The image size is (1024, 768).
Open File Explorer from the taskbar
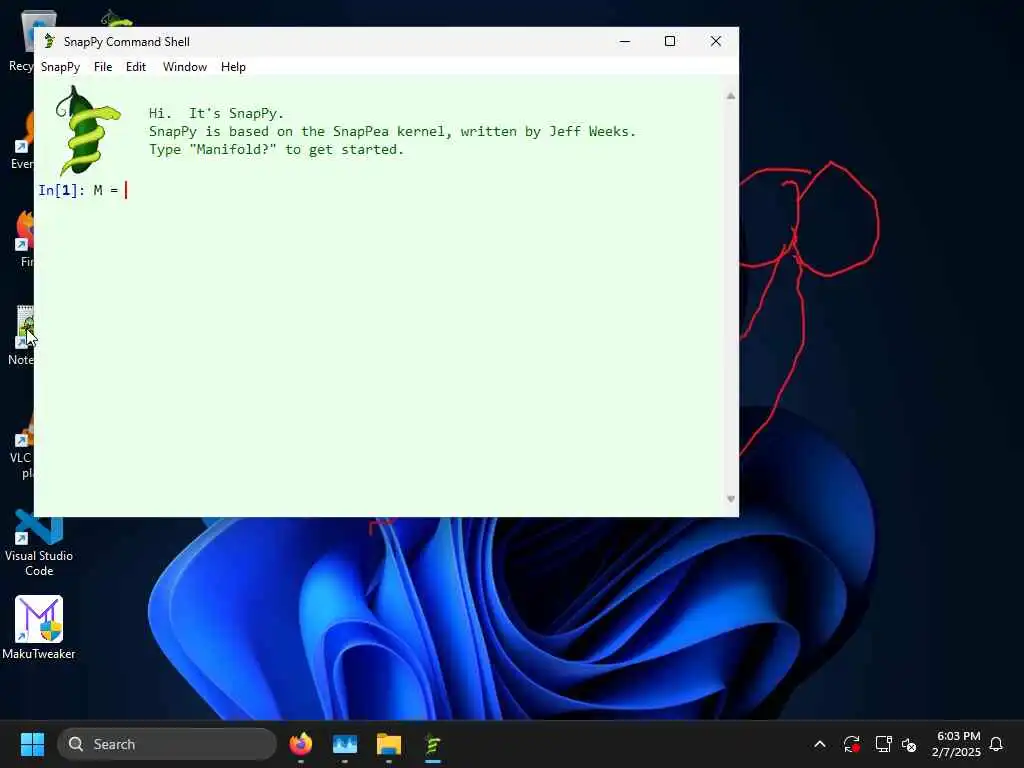point(389,744)
